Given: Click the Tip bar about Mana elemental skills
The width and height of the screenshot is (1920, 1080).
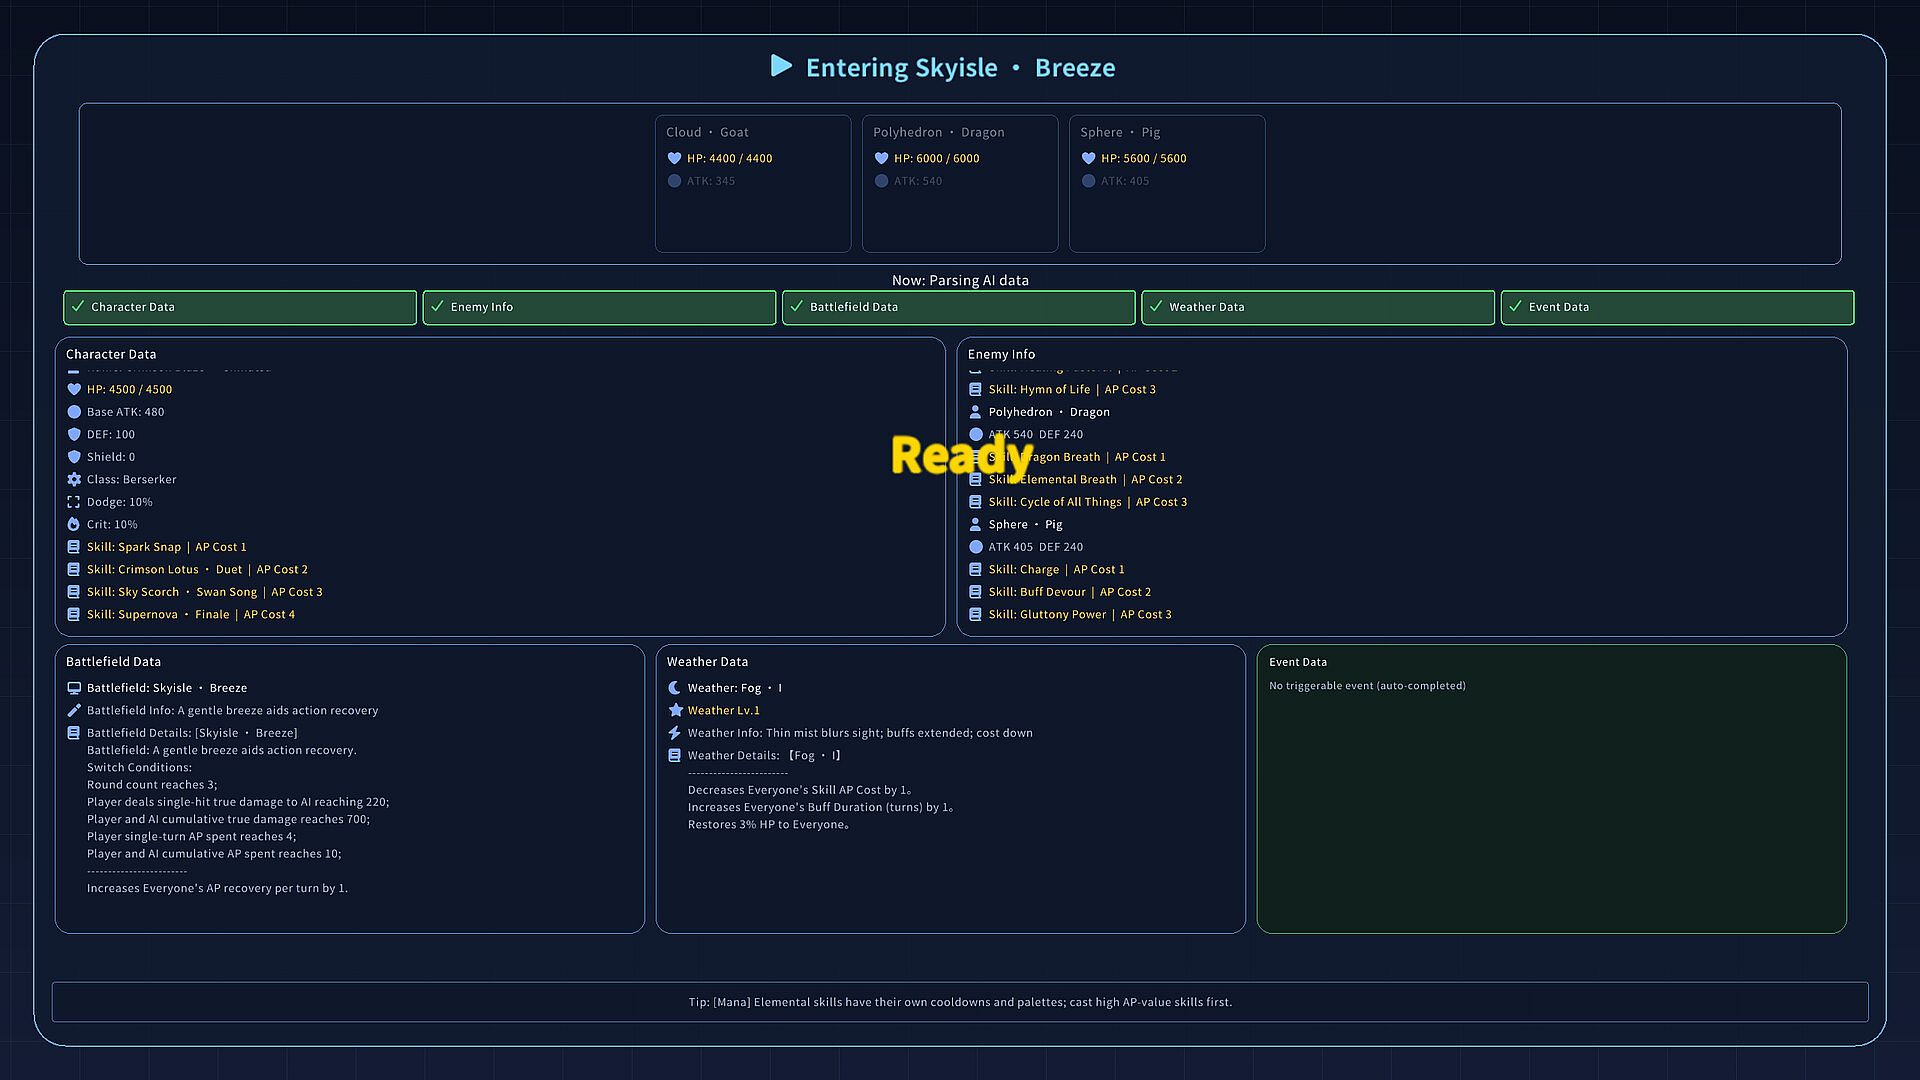Looking at the screenshot, I should (960, 1002).
